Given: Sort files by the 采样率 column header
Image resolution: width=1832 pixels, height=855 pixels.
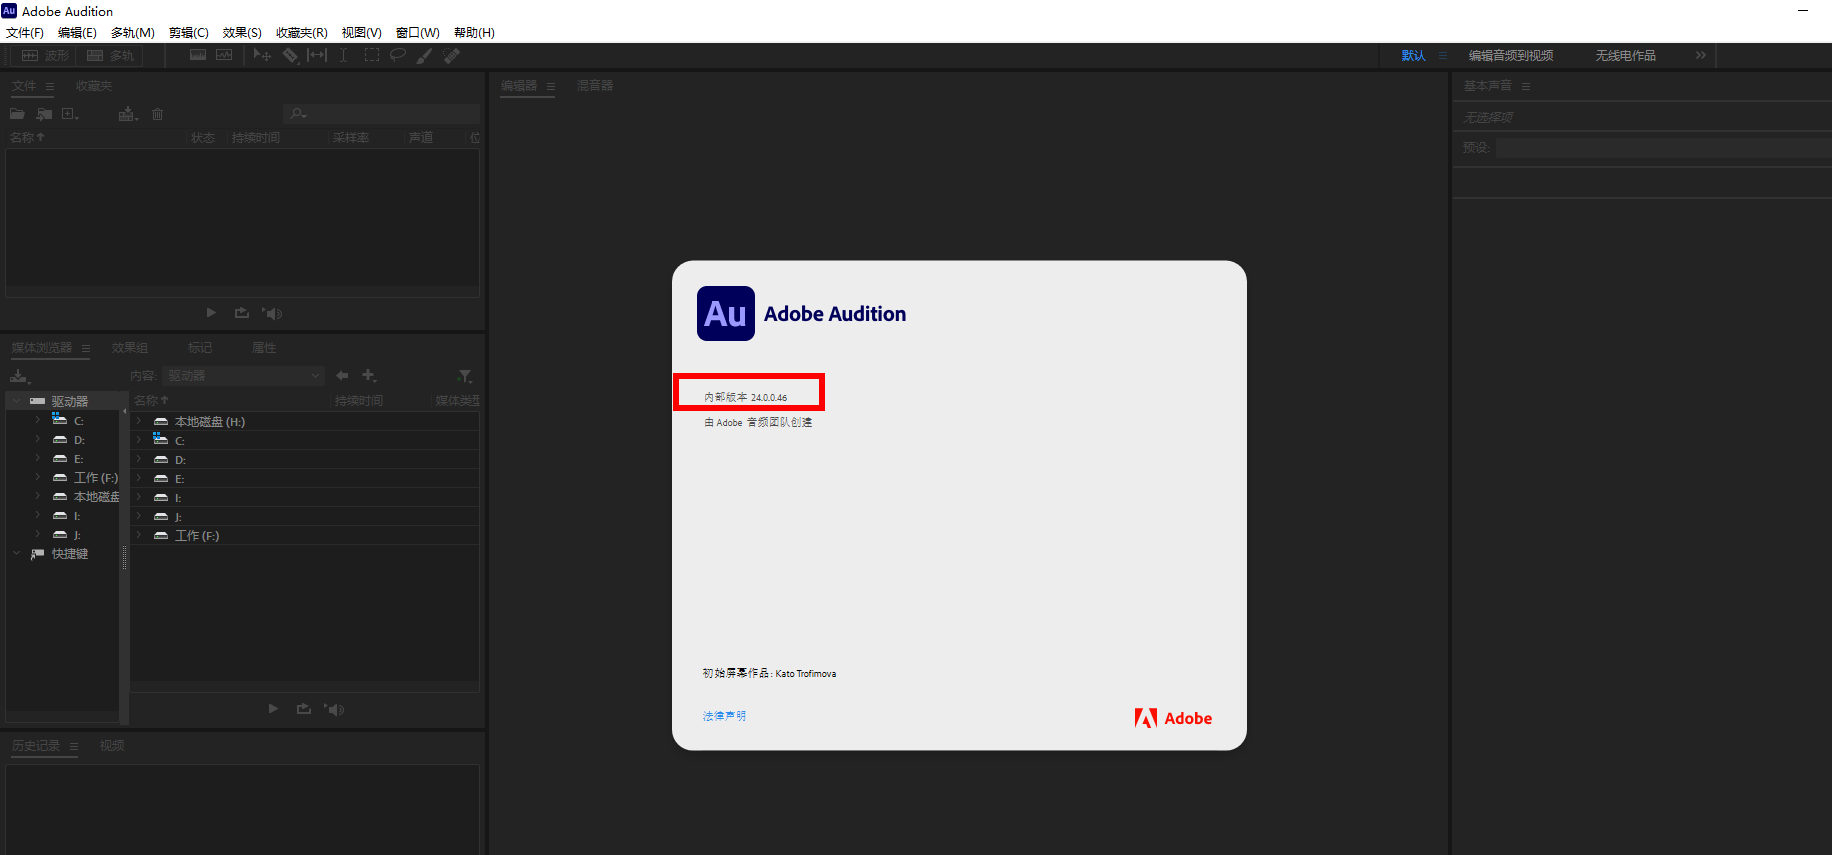Looking at the screenshot, I should click(x=351, y=138).
